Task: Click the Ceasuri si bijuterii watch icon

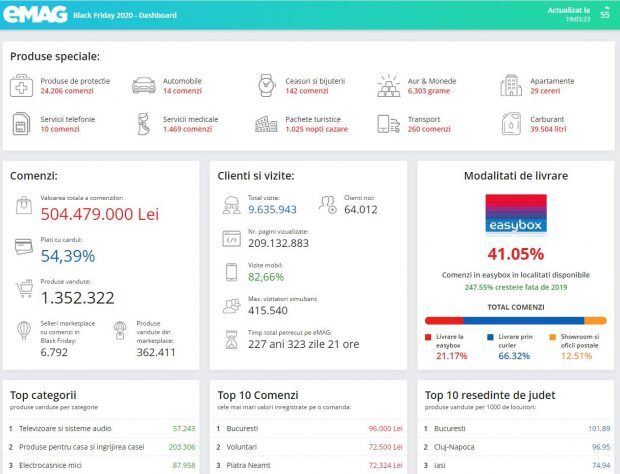Action: (267, 85)
